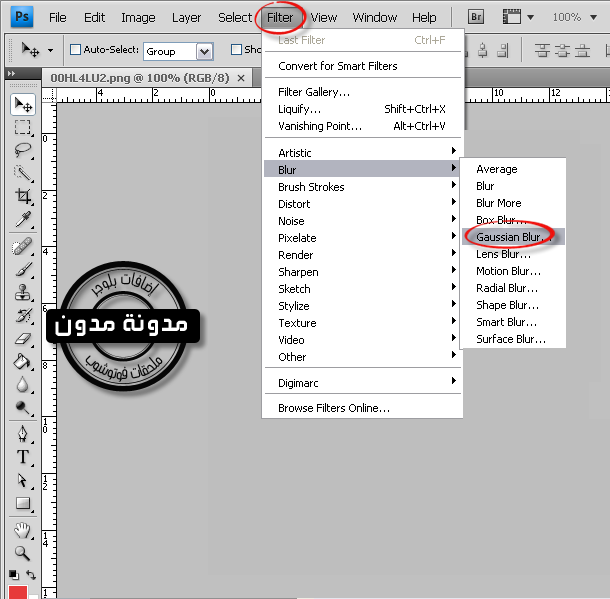Screen dimensions: 610x599
Task: Select the Blur drop tool
Action: click(x=23, y=385)
